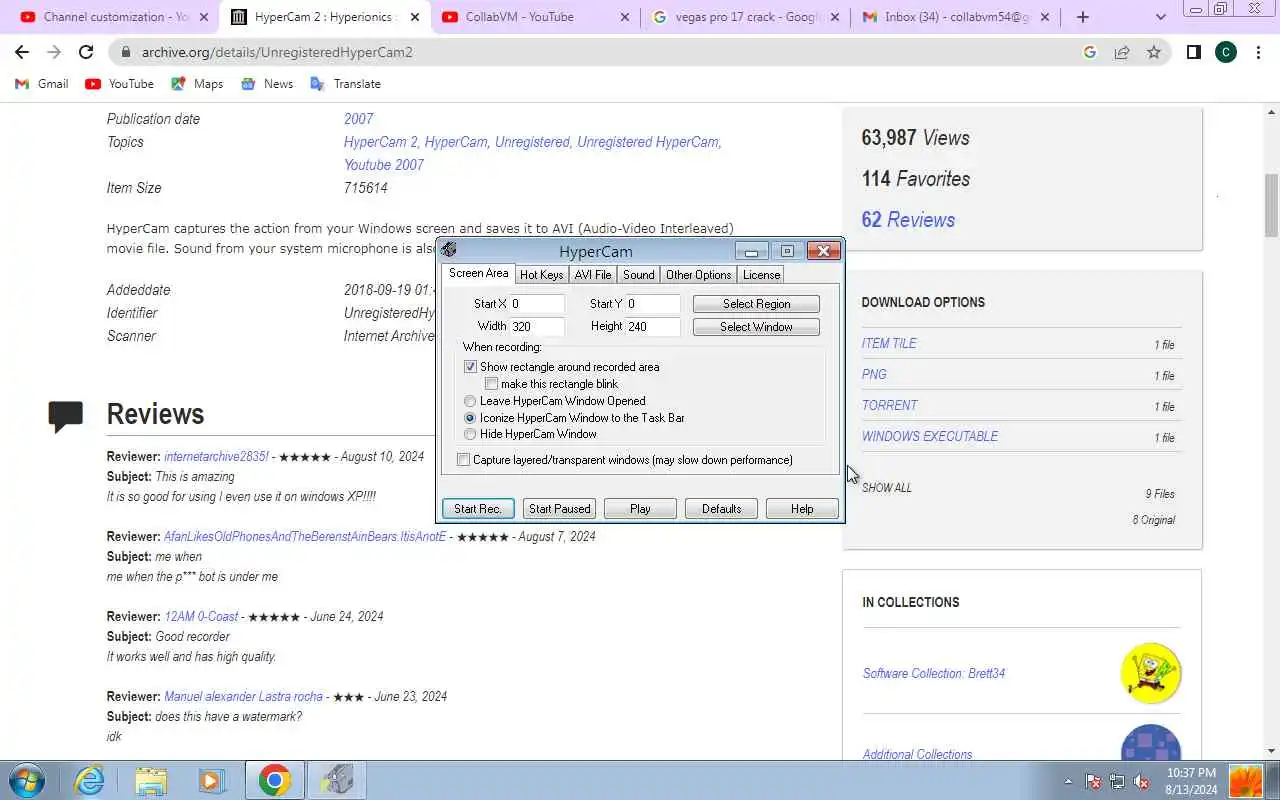Go back with the browser back arrow

point(22,52)
